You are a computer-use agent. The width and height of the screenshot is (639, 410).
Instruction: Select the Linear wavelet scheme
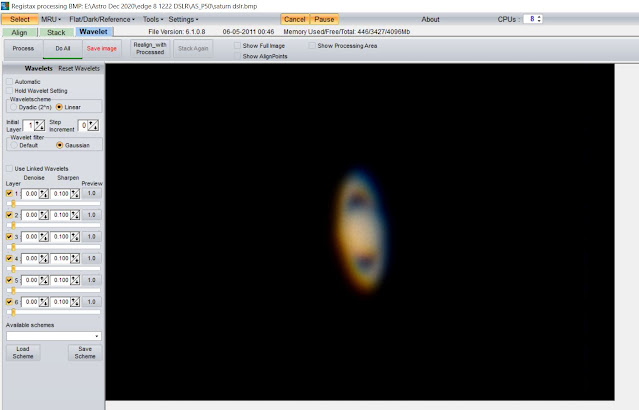click(x=59, y=107)
